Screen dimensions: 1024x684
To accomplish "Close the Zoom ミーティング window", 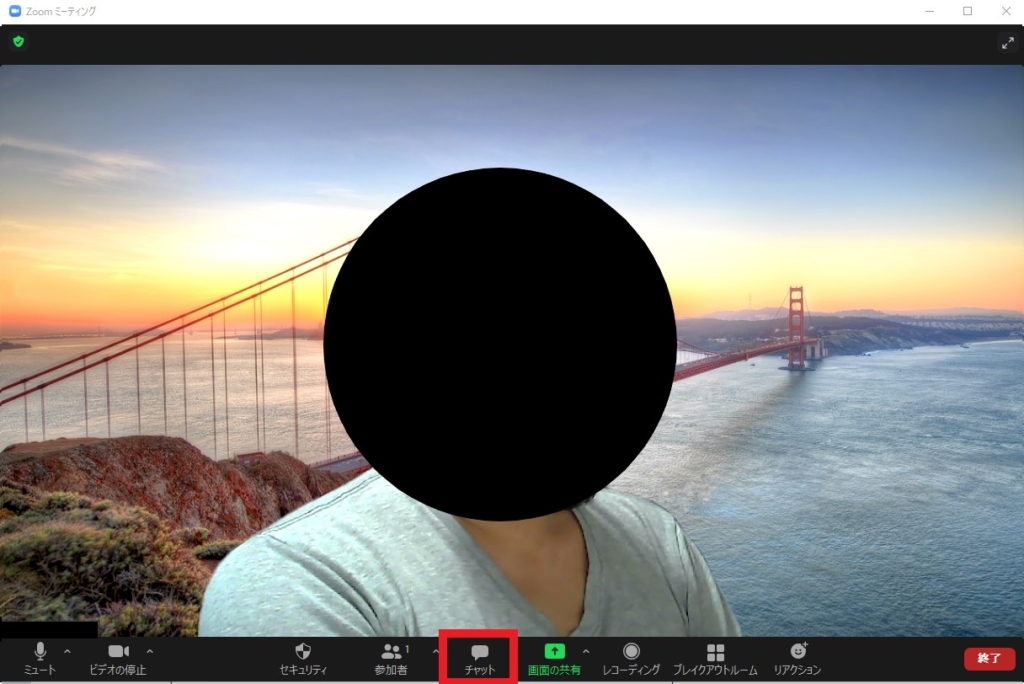I will pos(1006,11).
